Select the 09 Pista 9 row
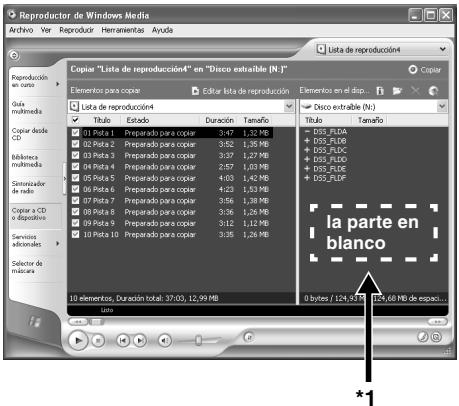Image resolution: width=459 pixels, height=406 pixels. (172, 223)
